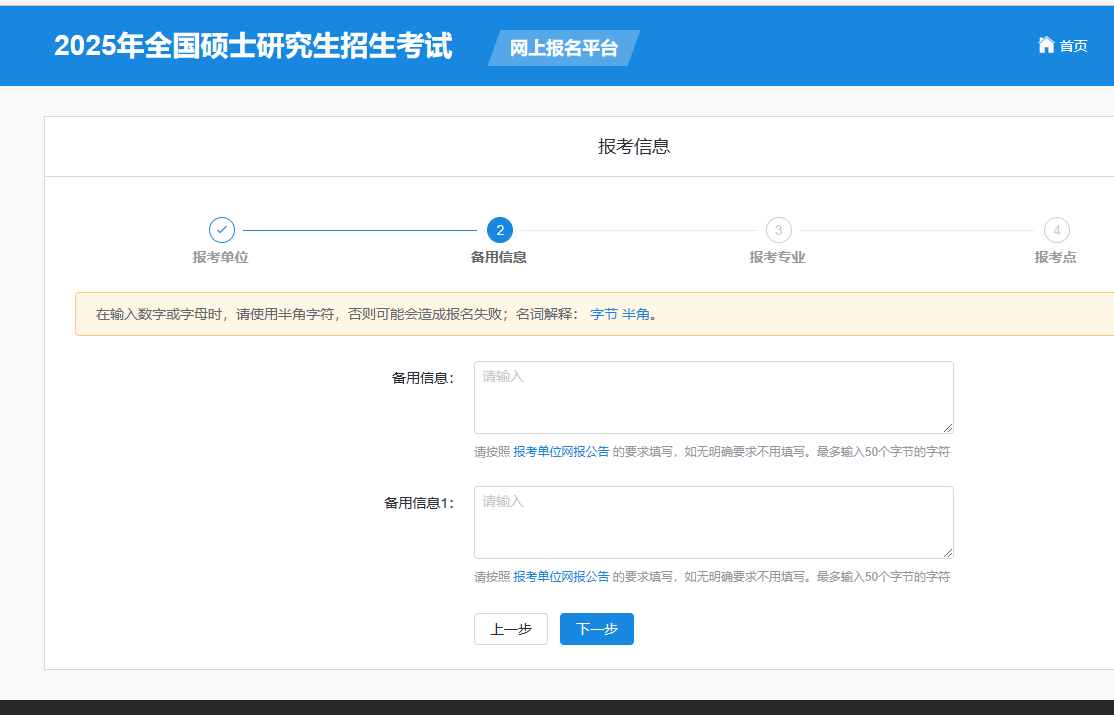
Task: Click the step 4 circle for 报考点
Action: [1057, 229]
